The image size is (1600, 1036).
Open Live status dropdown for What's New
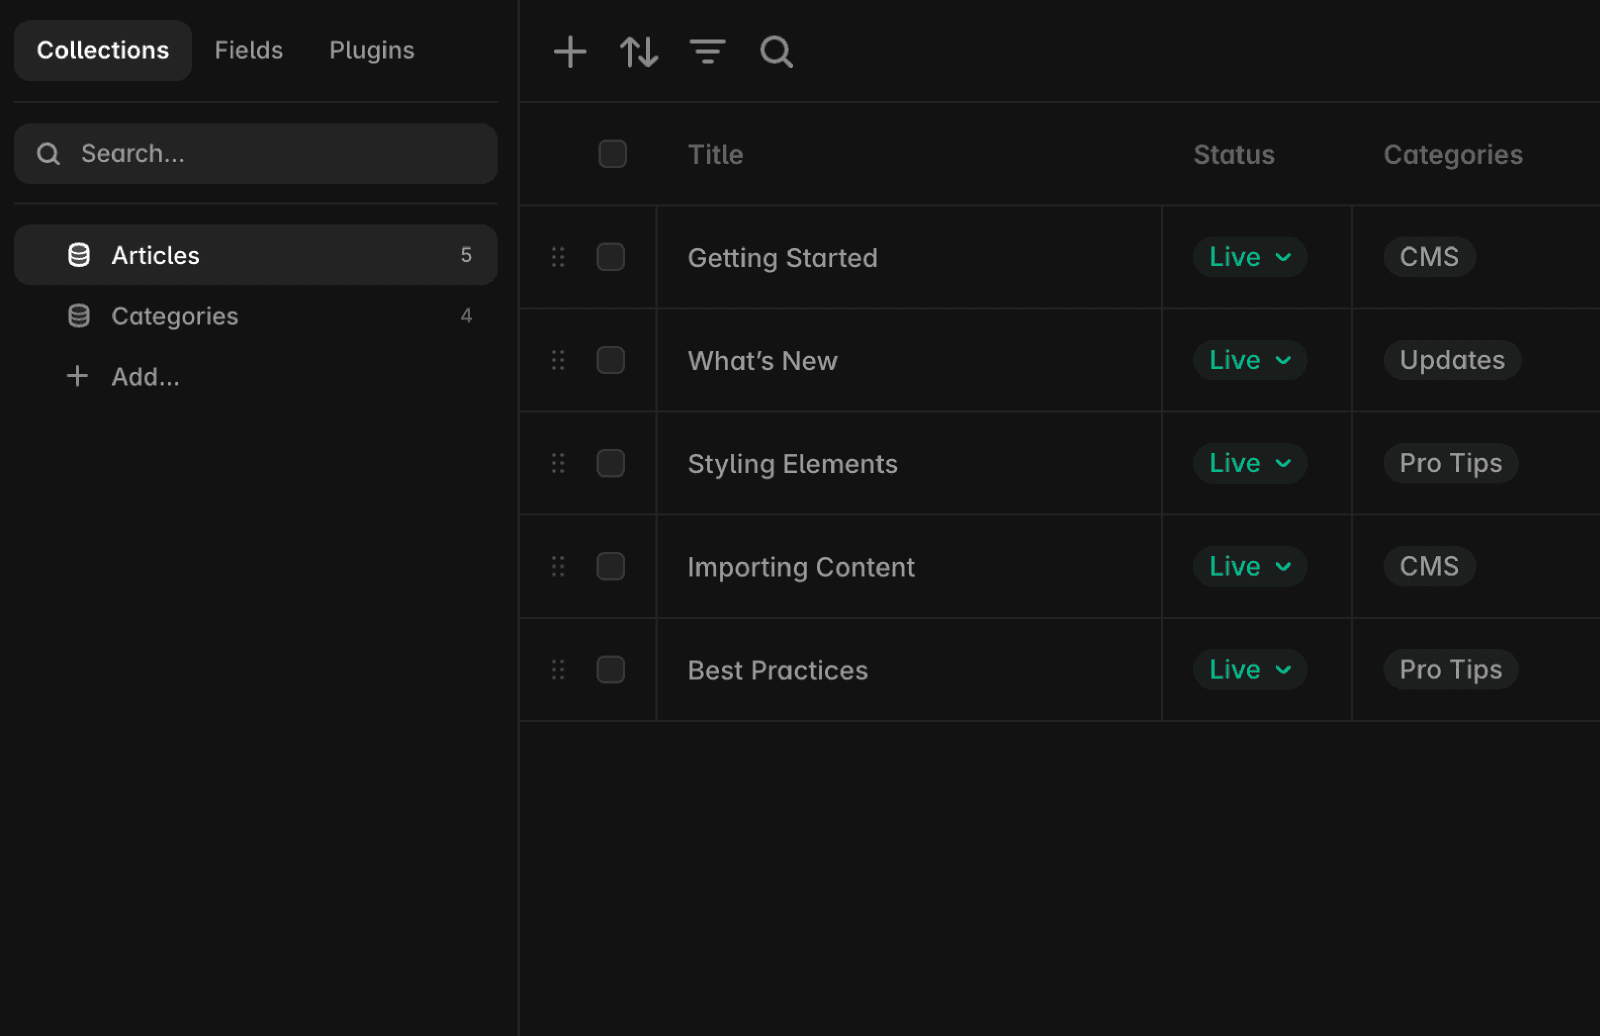pyautogui.click(x=1250, y=360)
